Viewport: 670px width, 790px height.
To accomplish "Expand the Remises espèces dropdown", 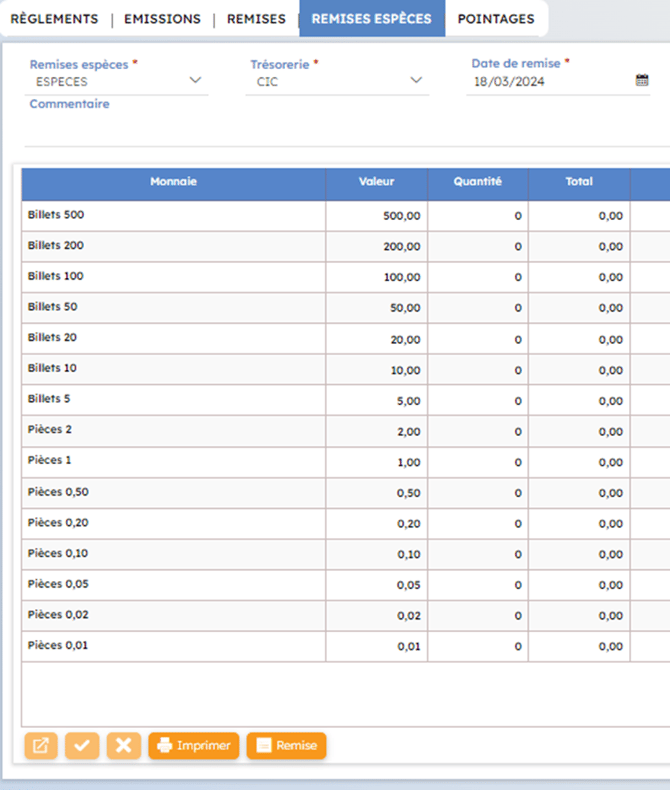I will click(195, 81).
